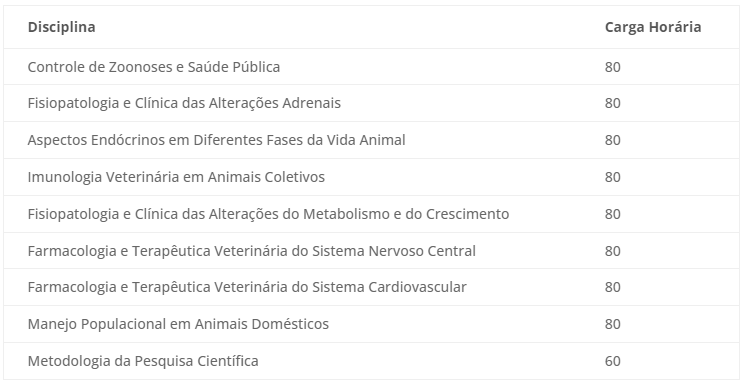745x380 pixels.
Task: Click the Carga Horária column header
Action: point(653,27)
